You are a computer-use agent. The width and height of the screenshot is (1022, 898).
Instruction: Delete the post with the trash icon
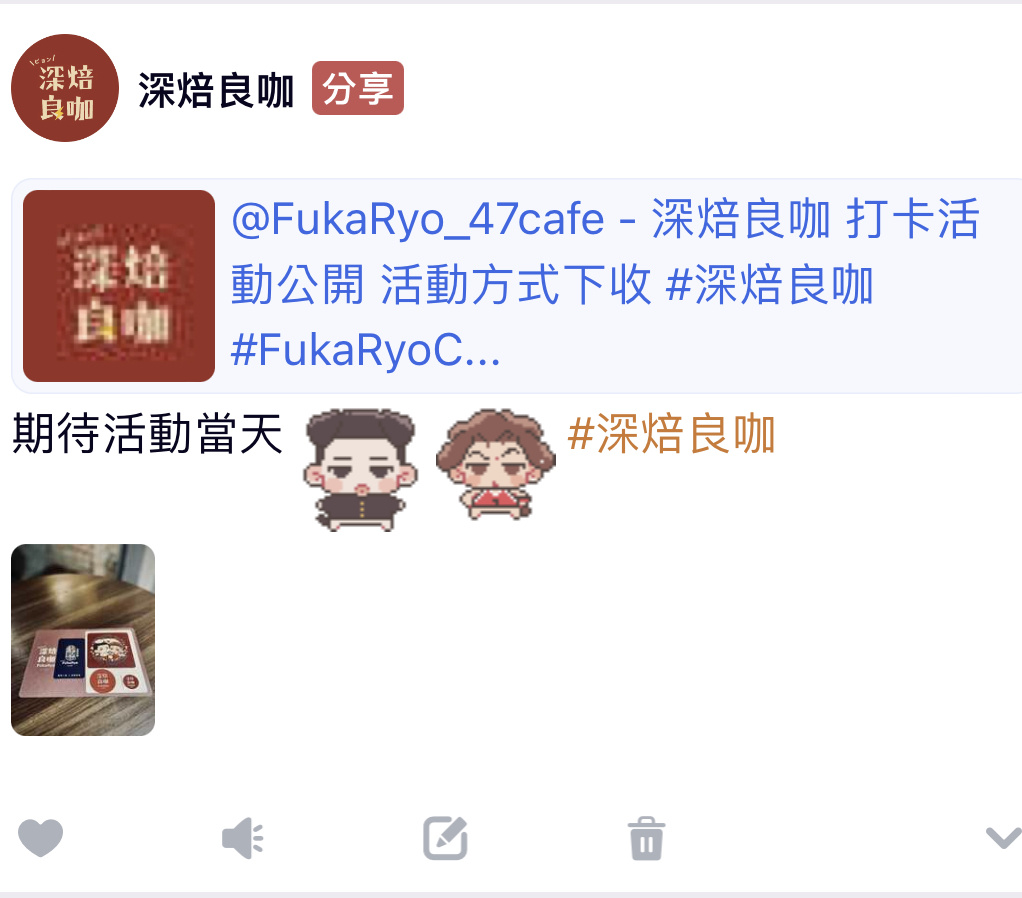646,838
